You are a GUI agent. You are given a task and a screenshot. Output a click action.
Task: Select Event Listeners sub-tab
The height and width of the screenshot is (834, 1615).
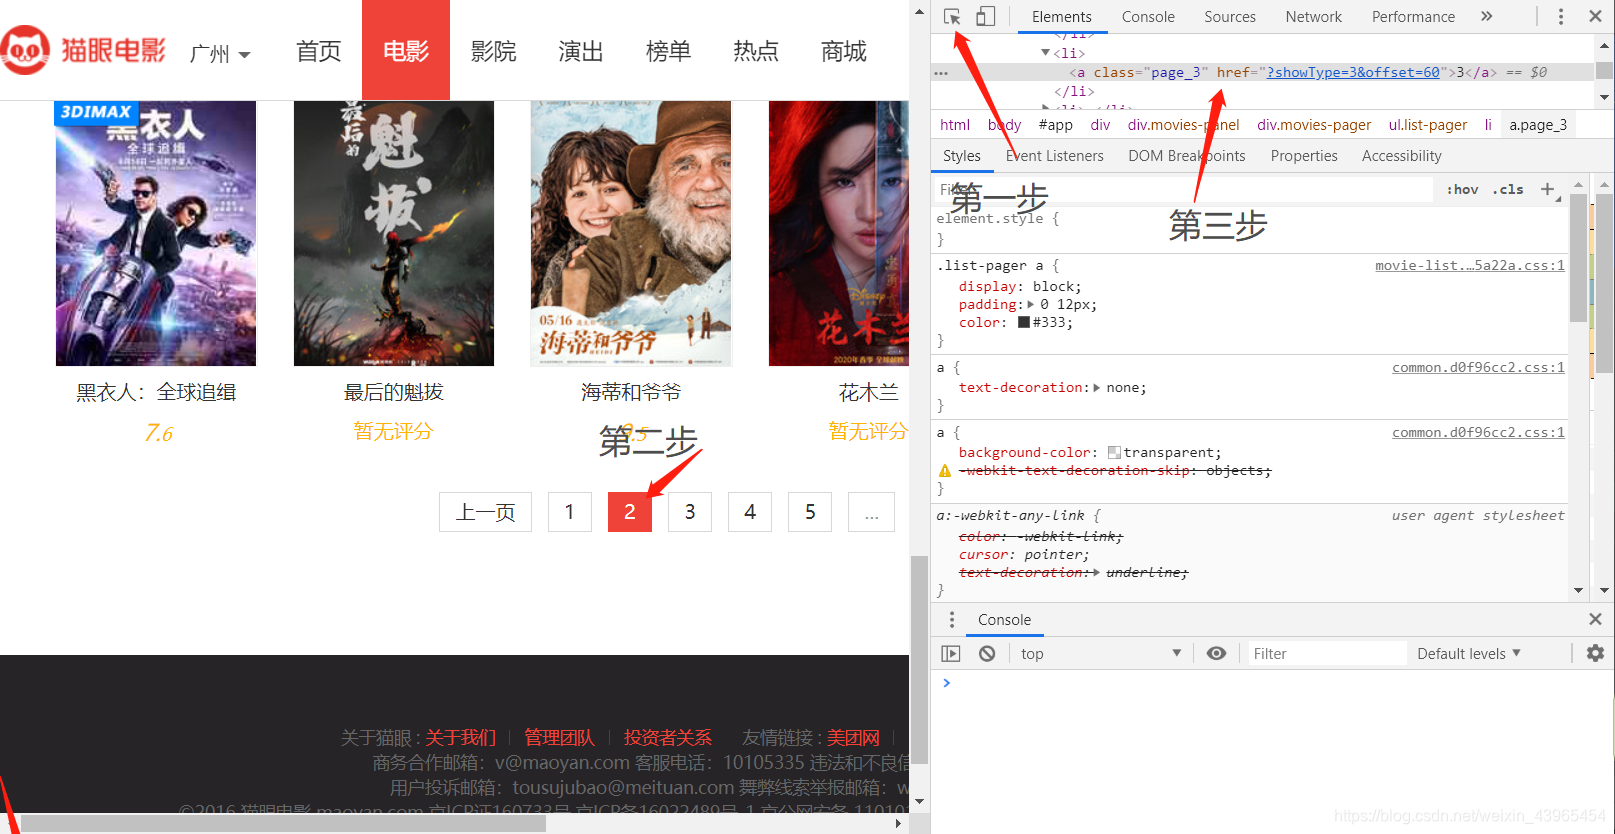[1055, 155]
